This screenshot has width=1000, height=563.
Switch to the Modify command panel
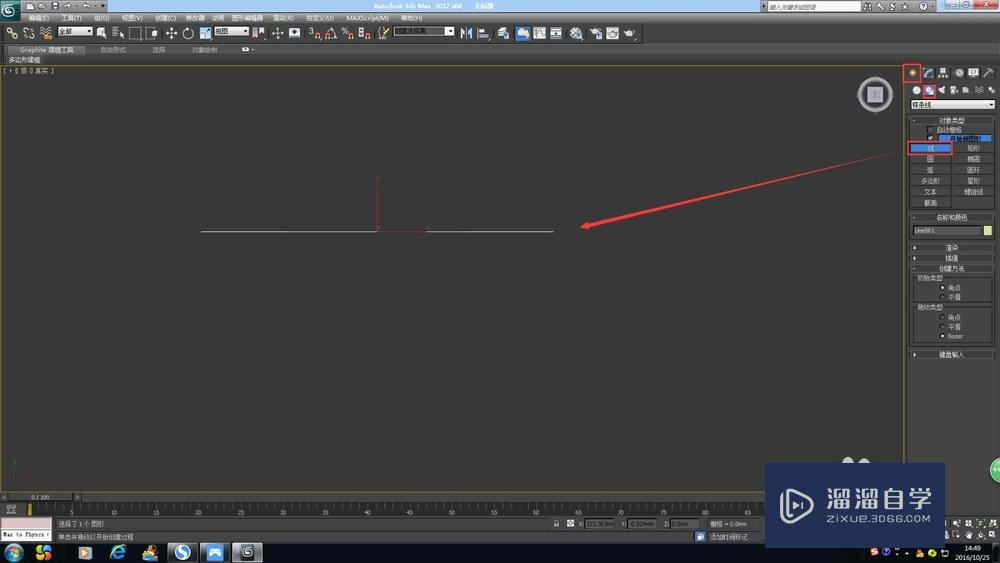tap(928, 73)
